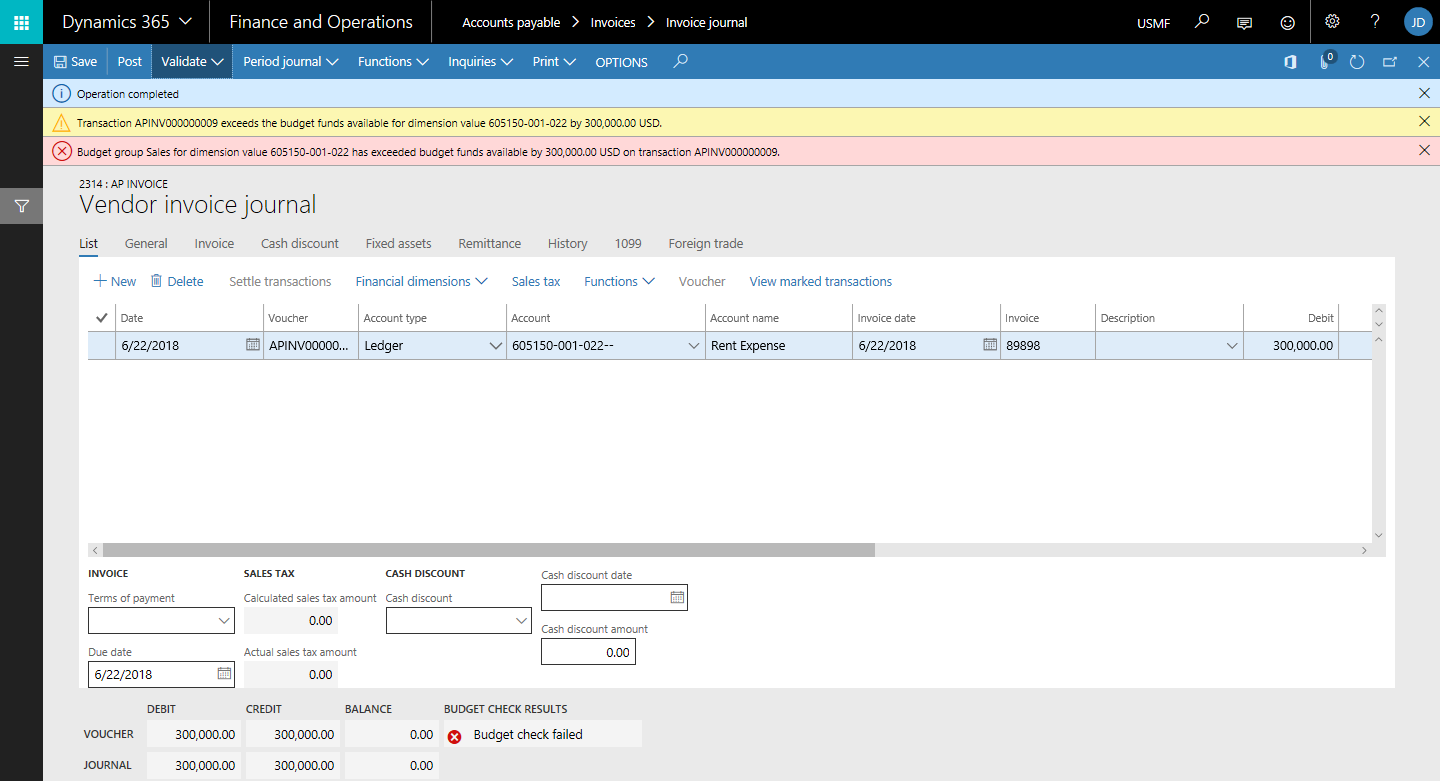
Task: Navigate to Accounts payable breadcrumb
Action: (511, 22)
